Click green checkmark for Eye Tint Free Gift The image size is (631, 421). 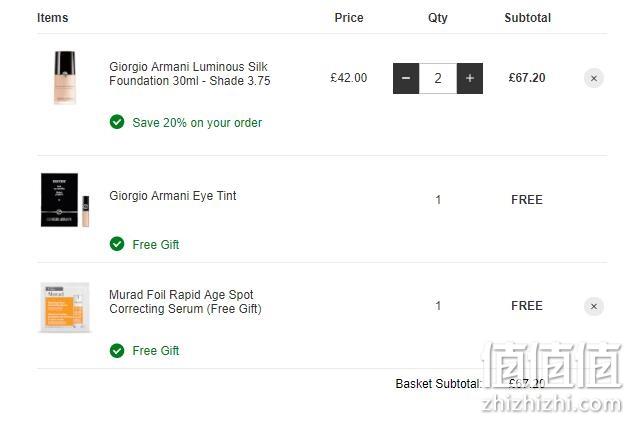coord(117,244)
